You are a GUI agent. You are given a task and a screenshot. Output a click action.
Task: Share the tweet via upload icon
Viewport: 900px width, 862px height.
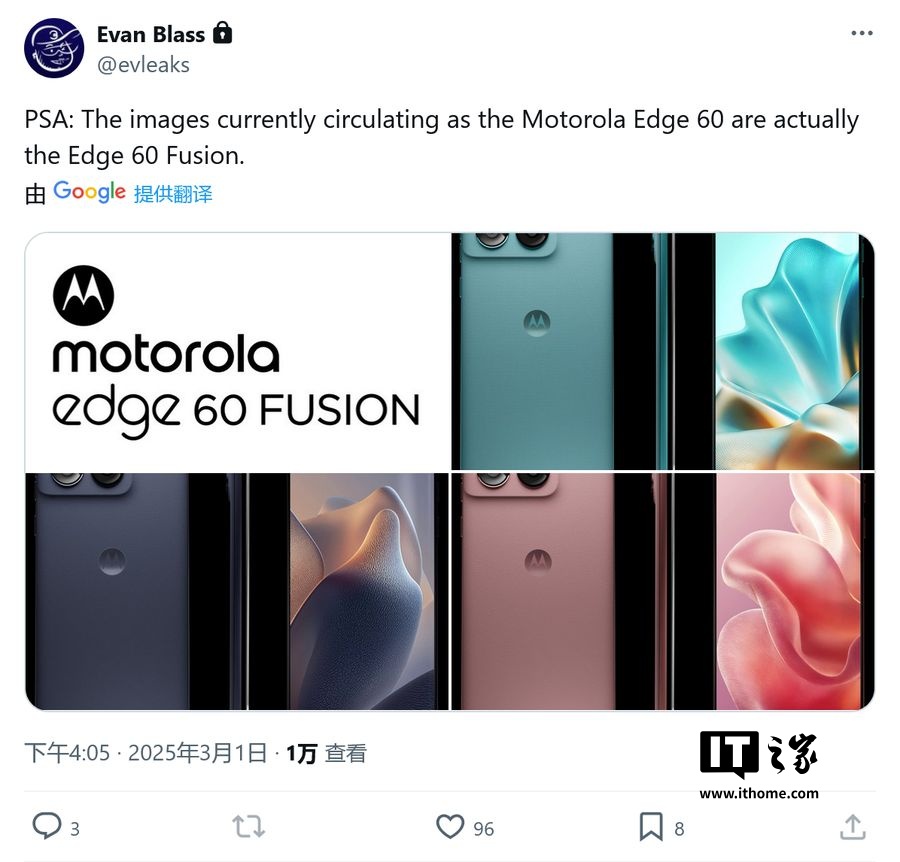tap(853, 827)
